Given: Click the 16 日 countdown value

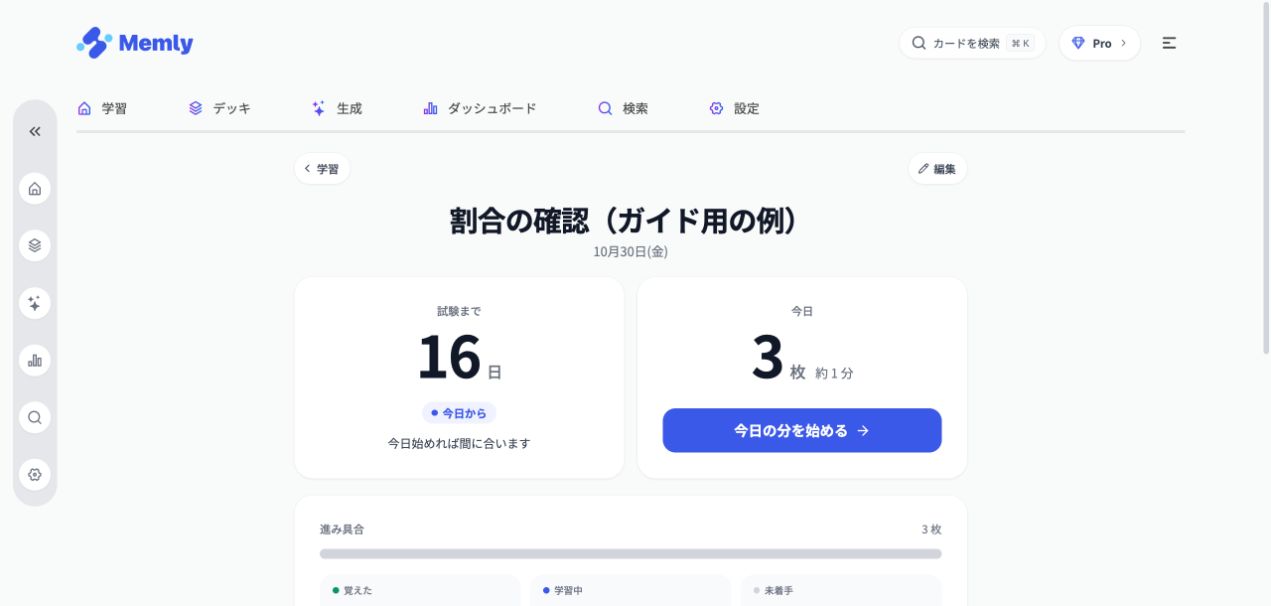Looking at the screenshot, I should click(459, 358).
